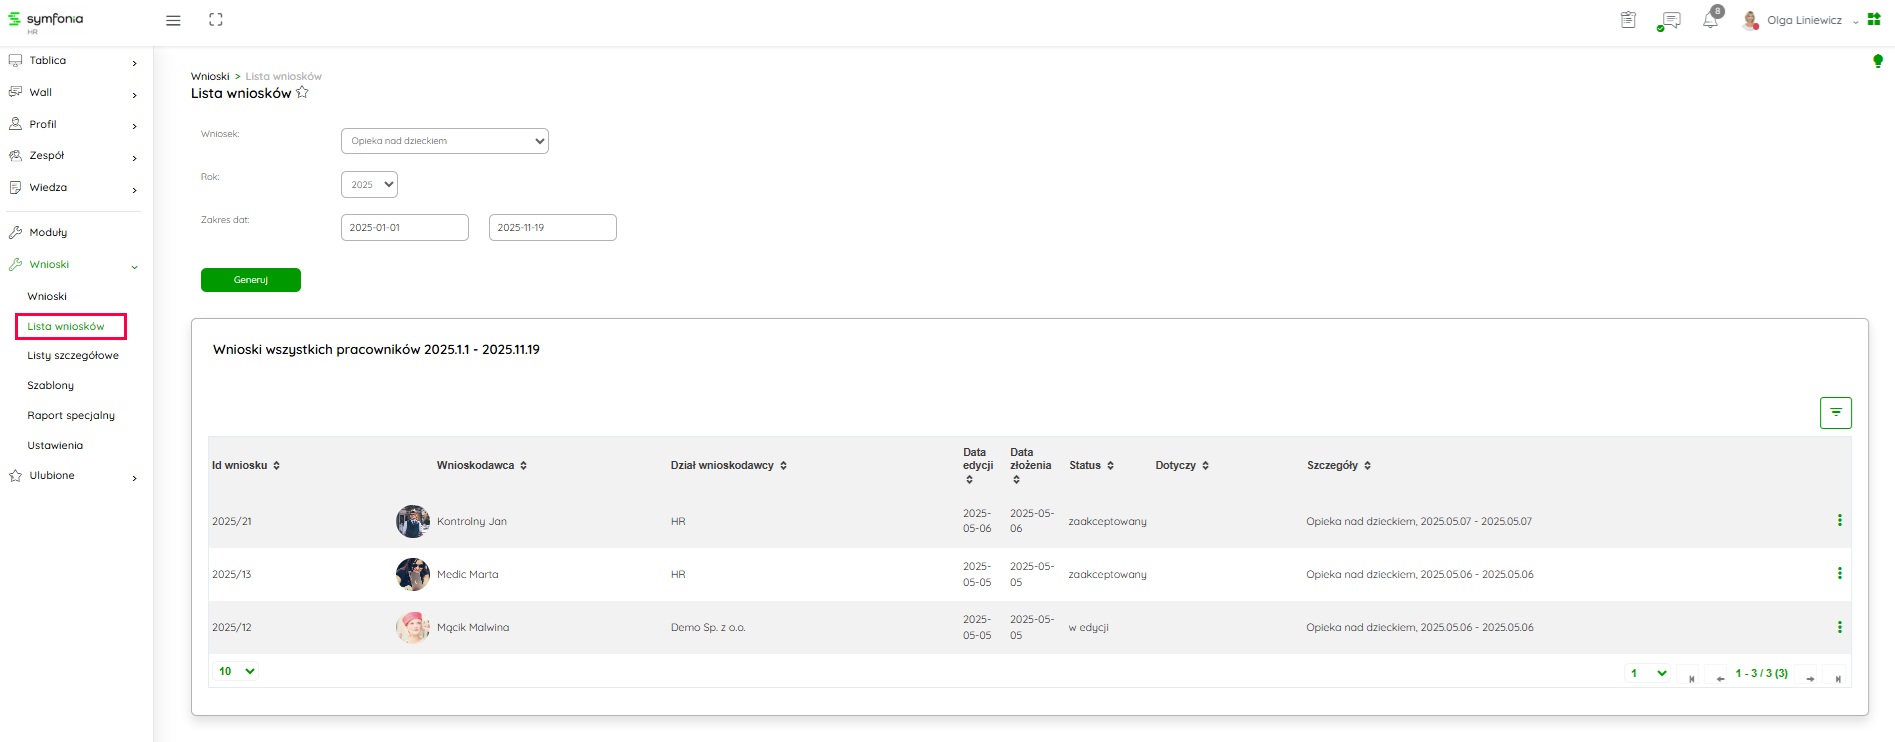Open row actions for request 2025/21

pyautogui.click(x=1839, y=521)
